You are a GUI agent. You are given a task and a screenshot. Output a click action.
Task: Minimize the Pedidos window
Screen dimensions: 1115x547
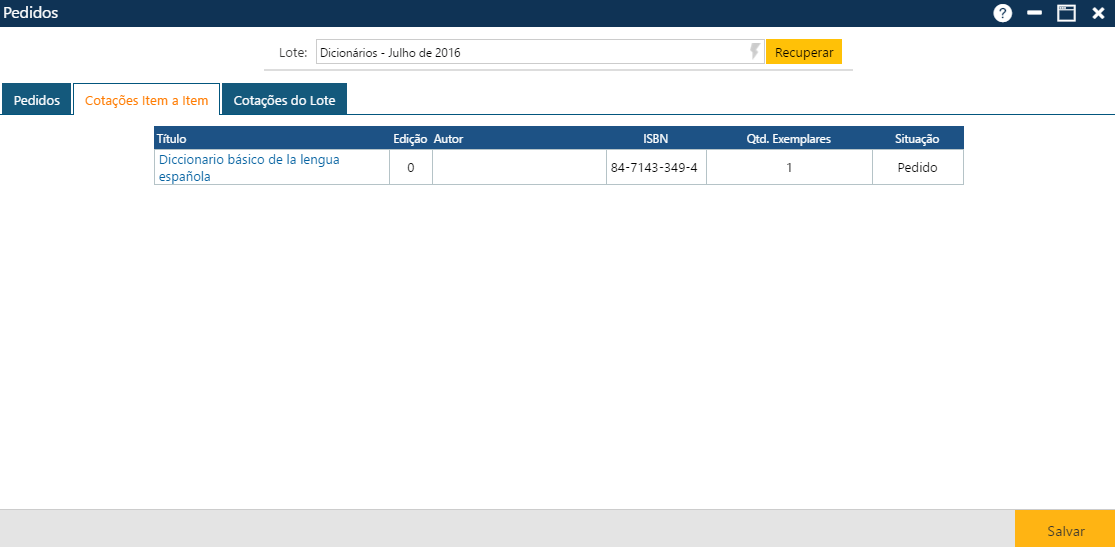click(x=1035, y=13)
